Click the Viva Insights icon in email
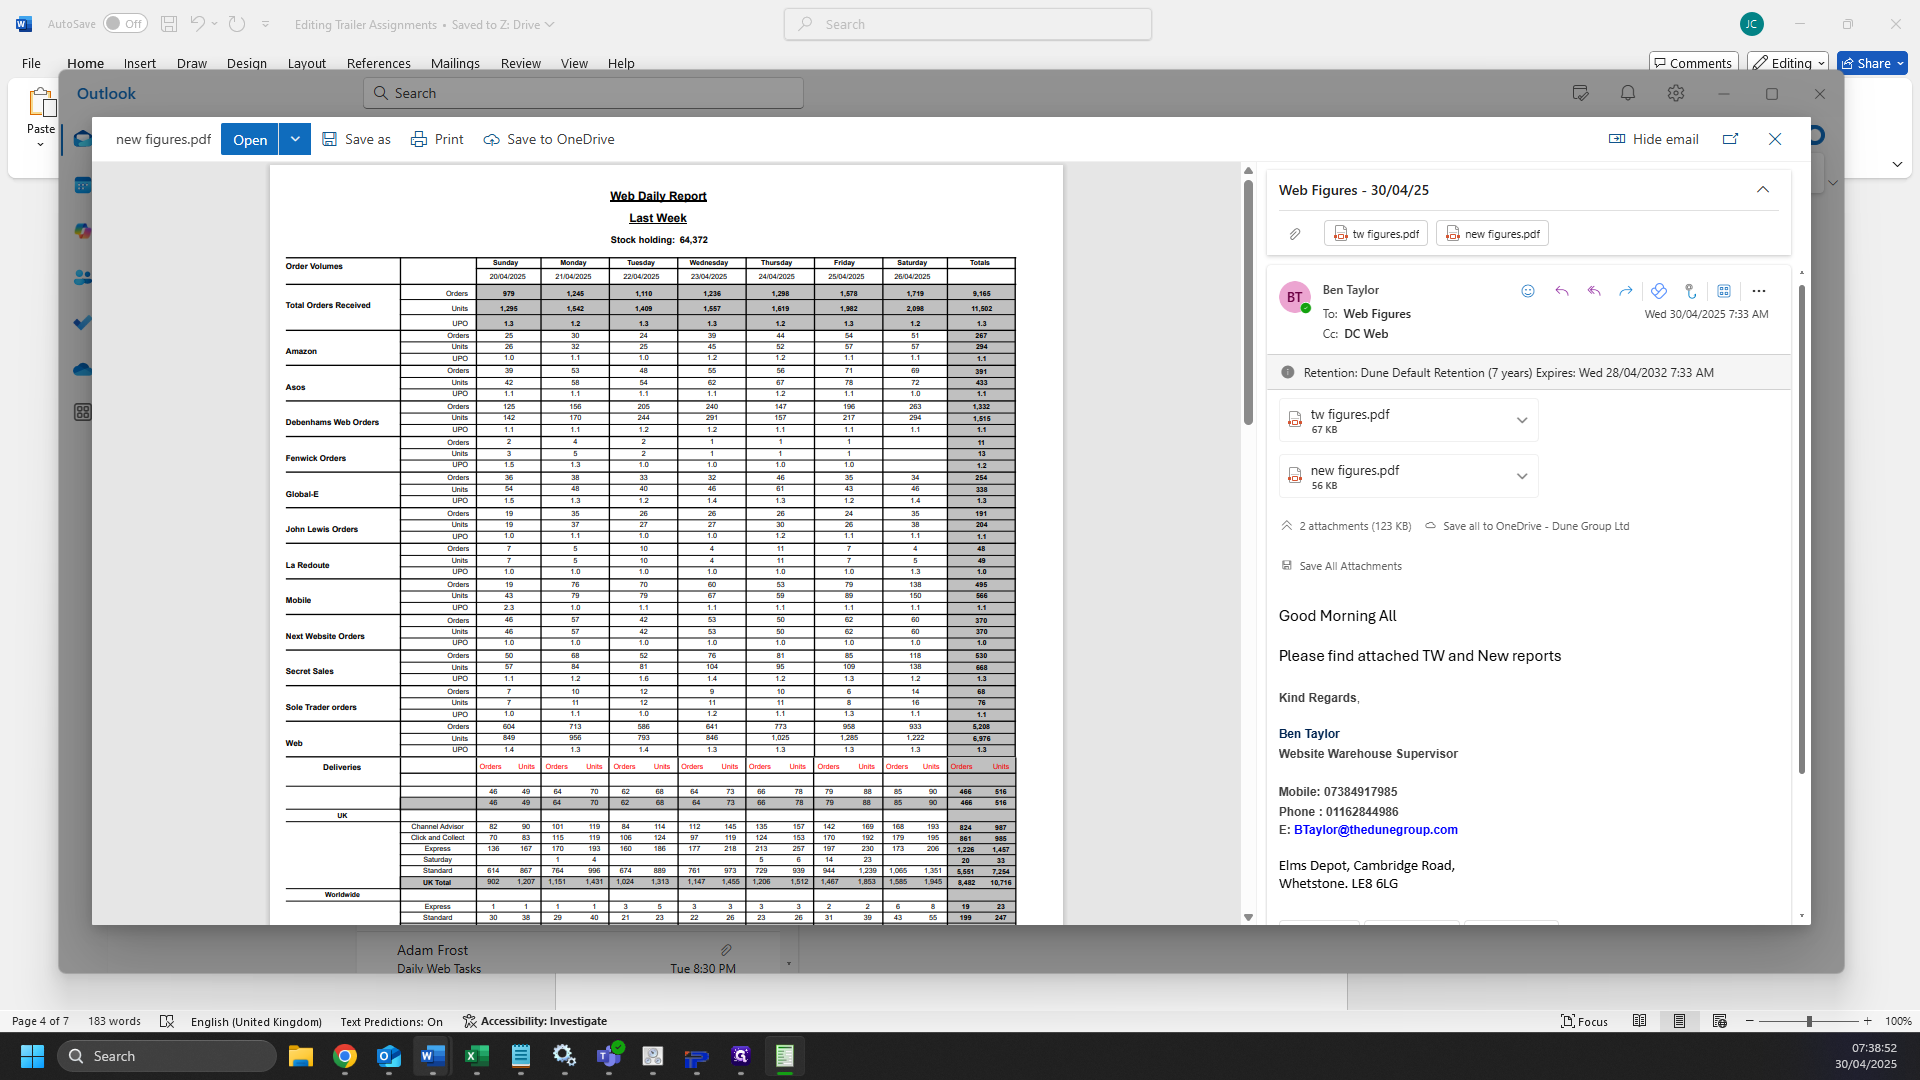Image resolution: width=1920 pixels, height=1080 pixels. click(x=1659, y=291)
